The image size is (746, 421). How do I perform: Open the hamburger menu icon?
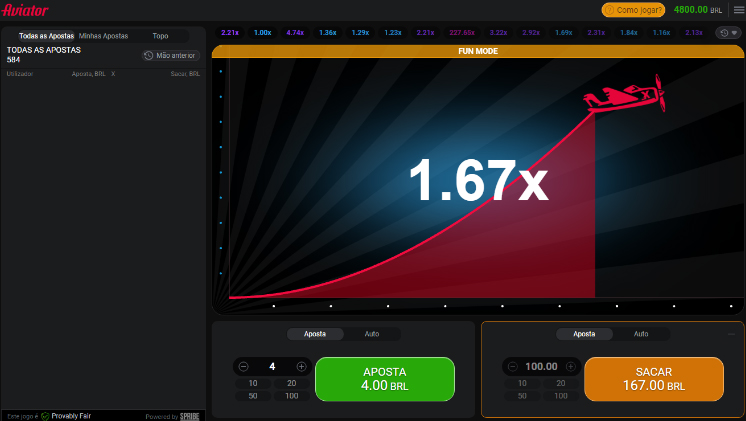[x=739, y=10]
